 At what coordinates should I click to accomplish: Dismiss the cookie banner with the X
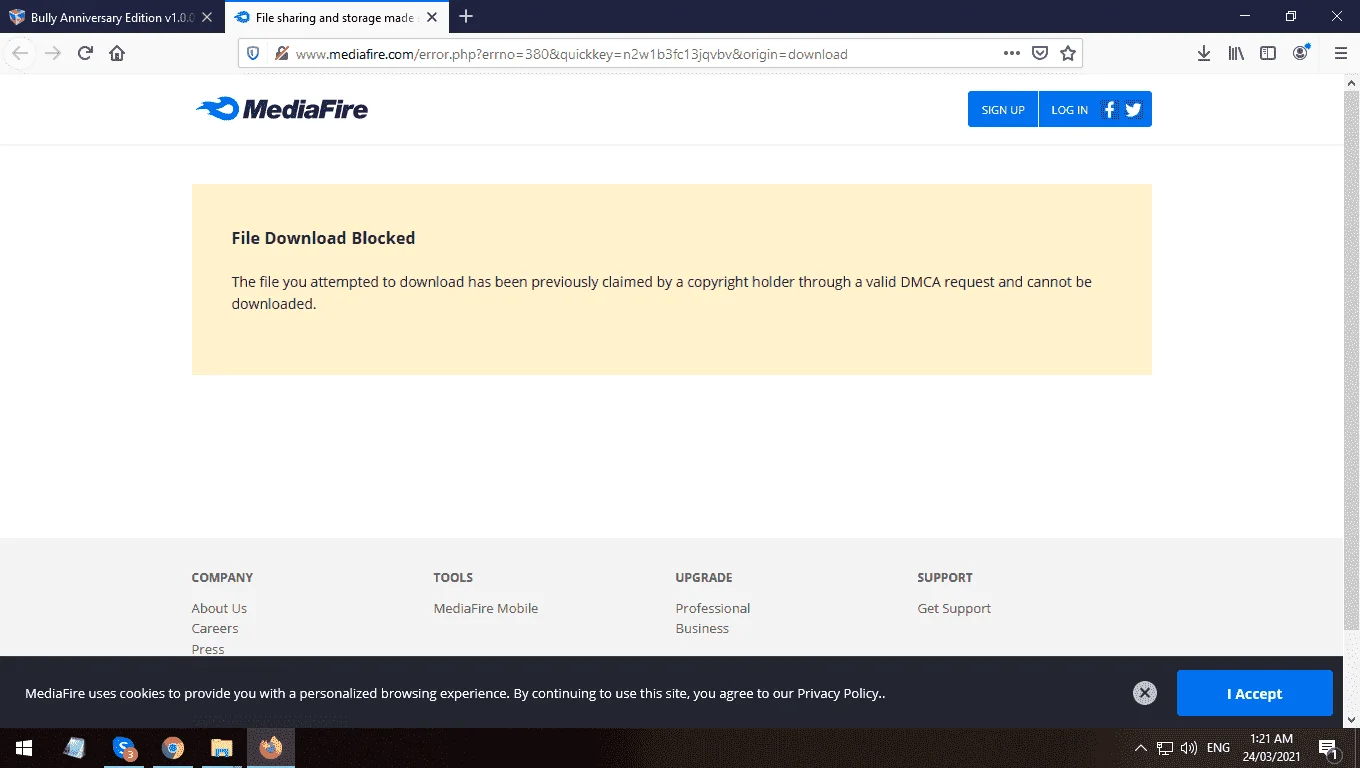(x=1145, y=693)
